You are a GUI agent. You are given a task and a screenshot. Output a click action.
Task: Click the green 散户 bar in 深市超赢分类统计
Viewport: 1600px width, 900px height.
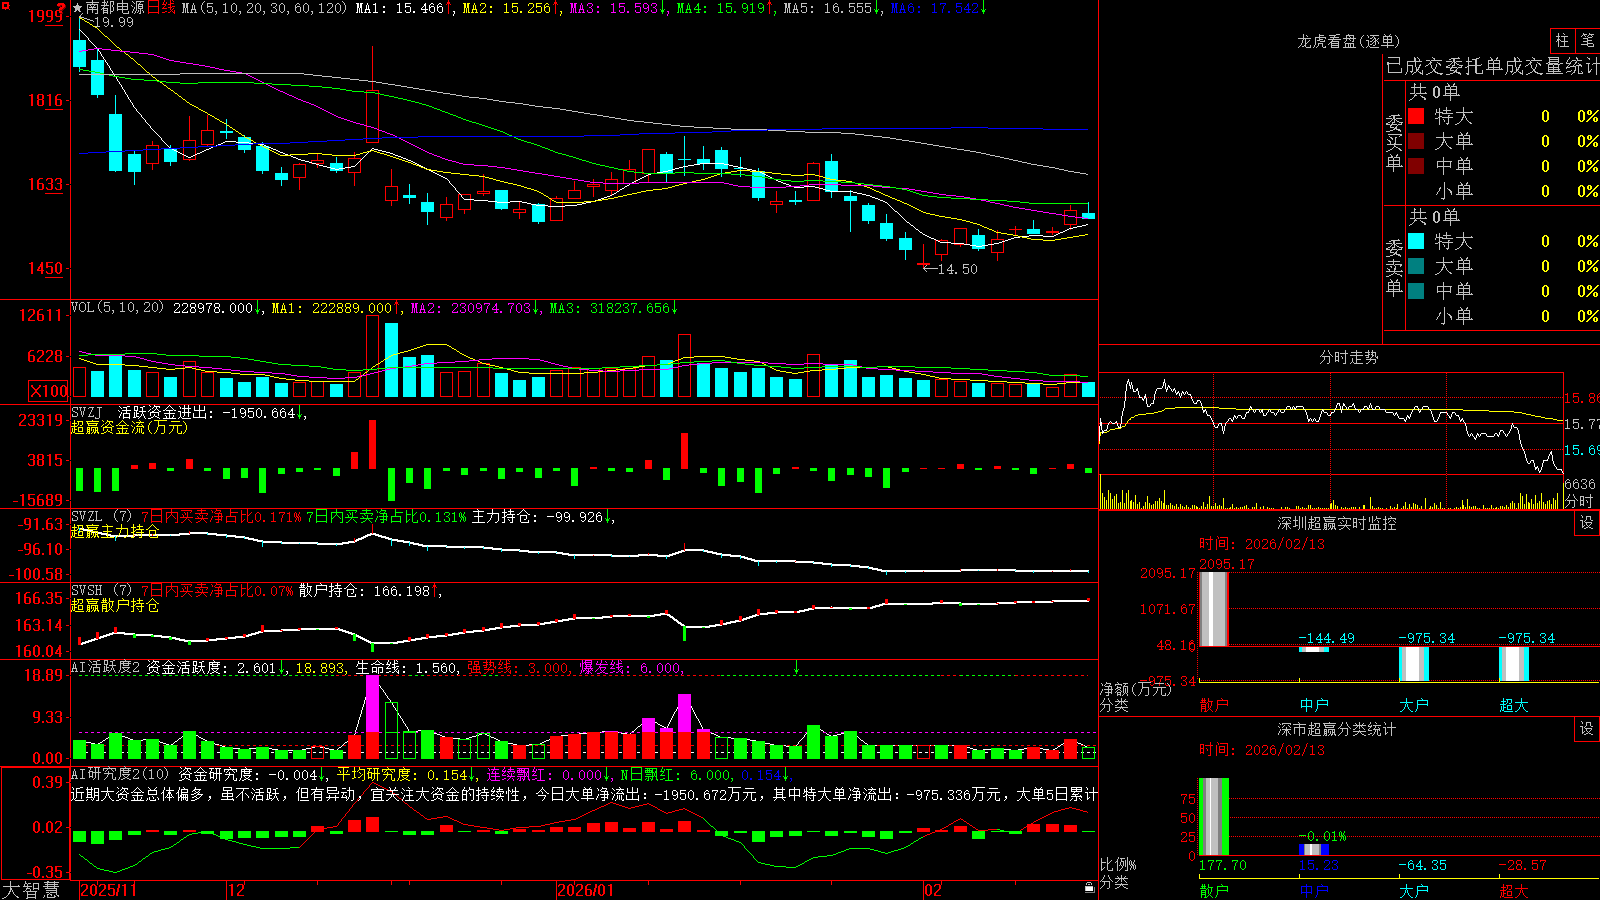tap(1213, 816)
